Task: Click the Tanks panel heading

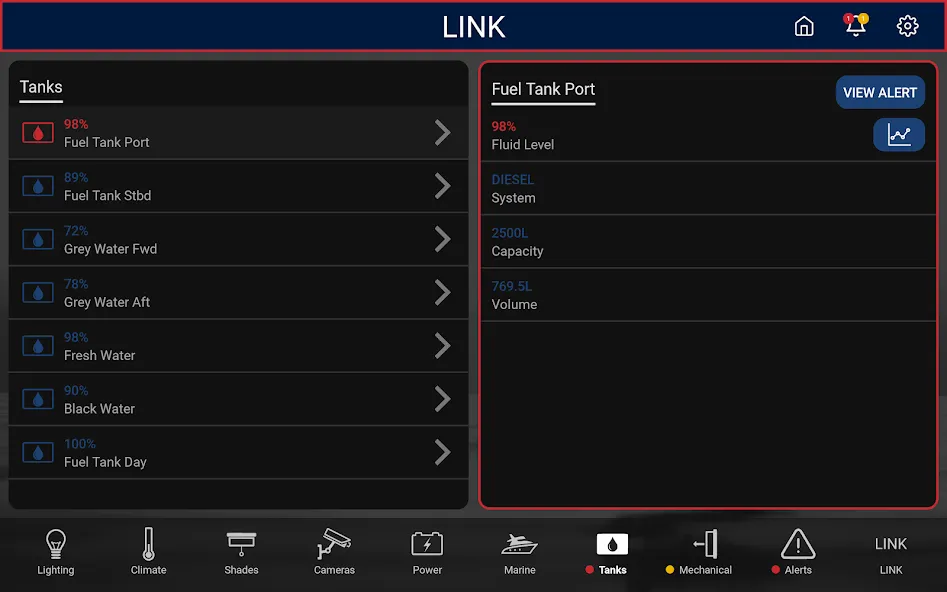Action: 41,87
